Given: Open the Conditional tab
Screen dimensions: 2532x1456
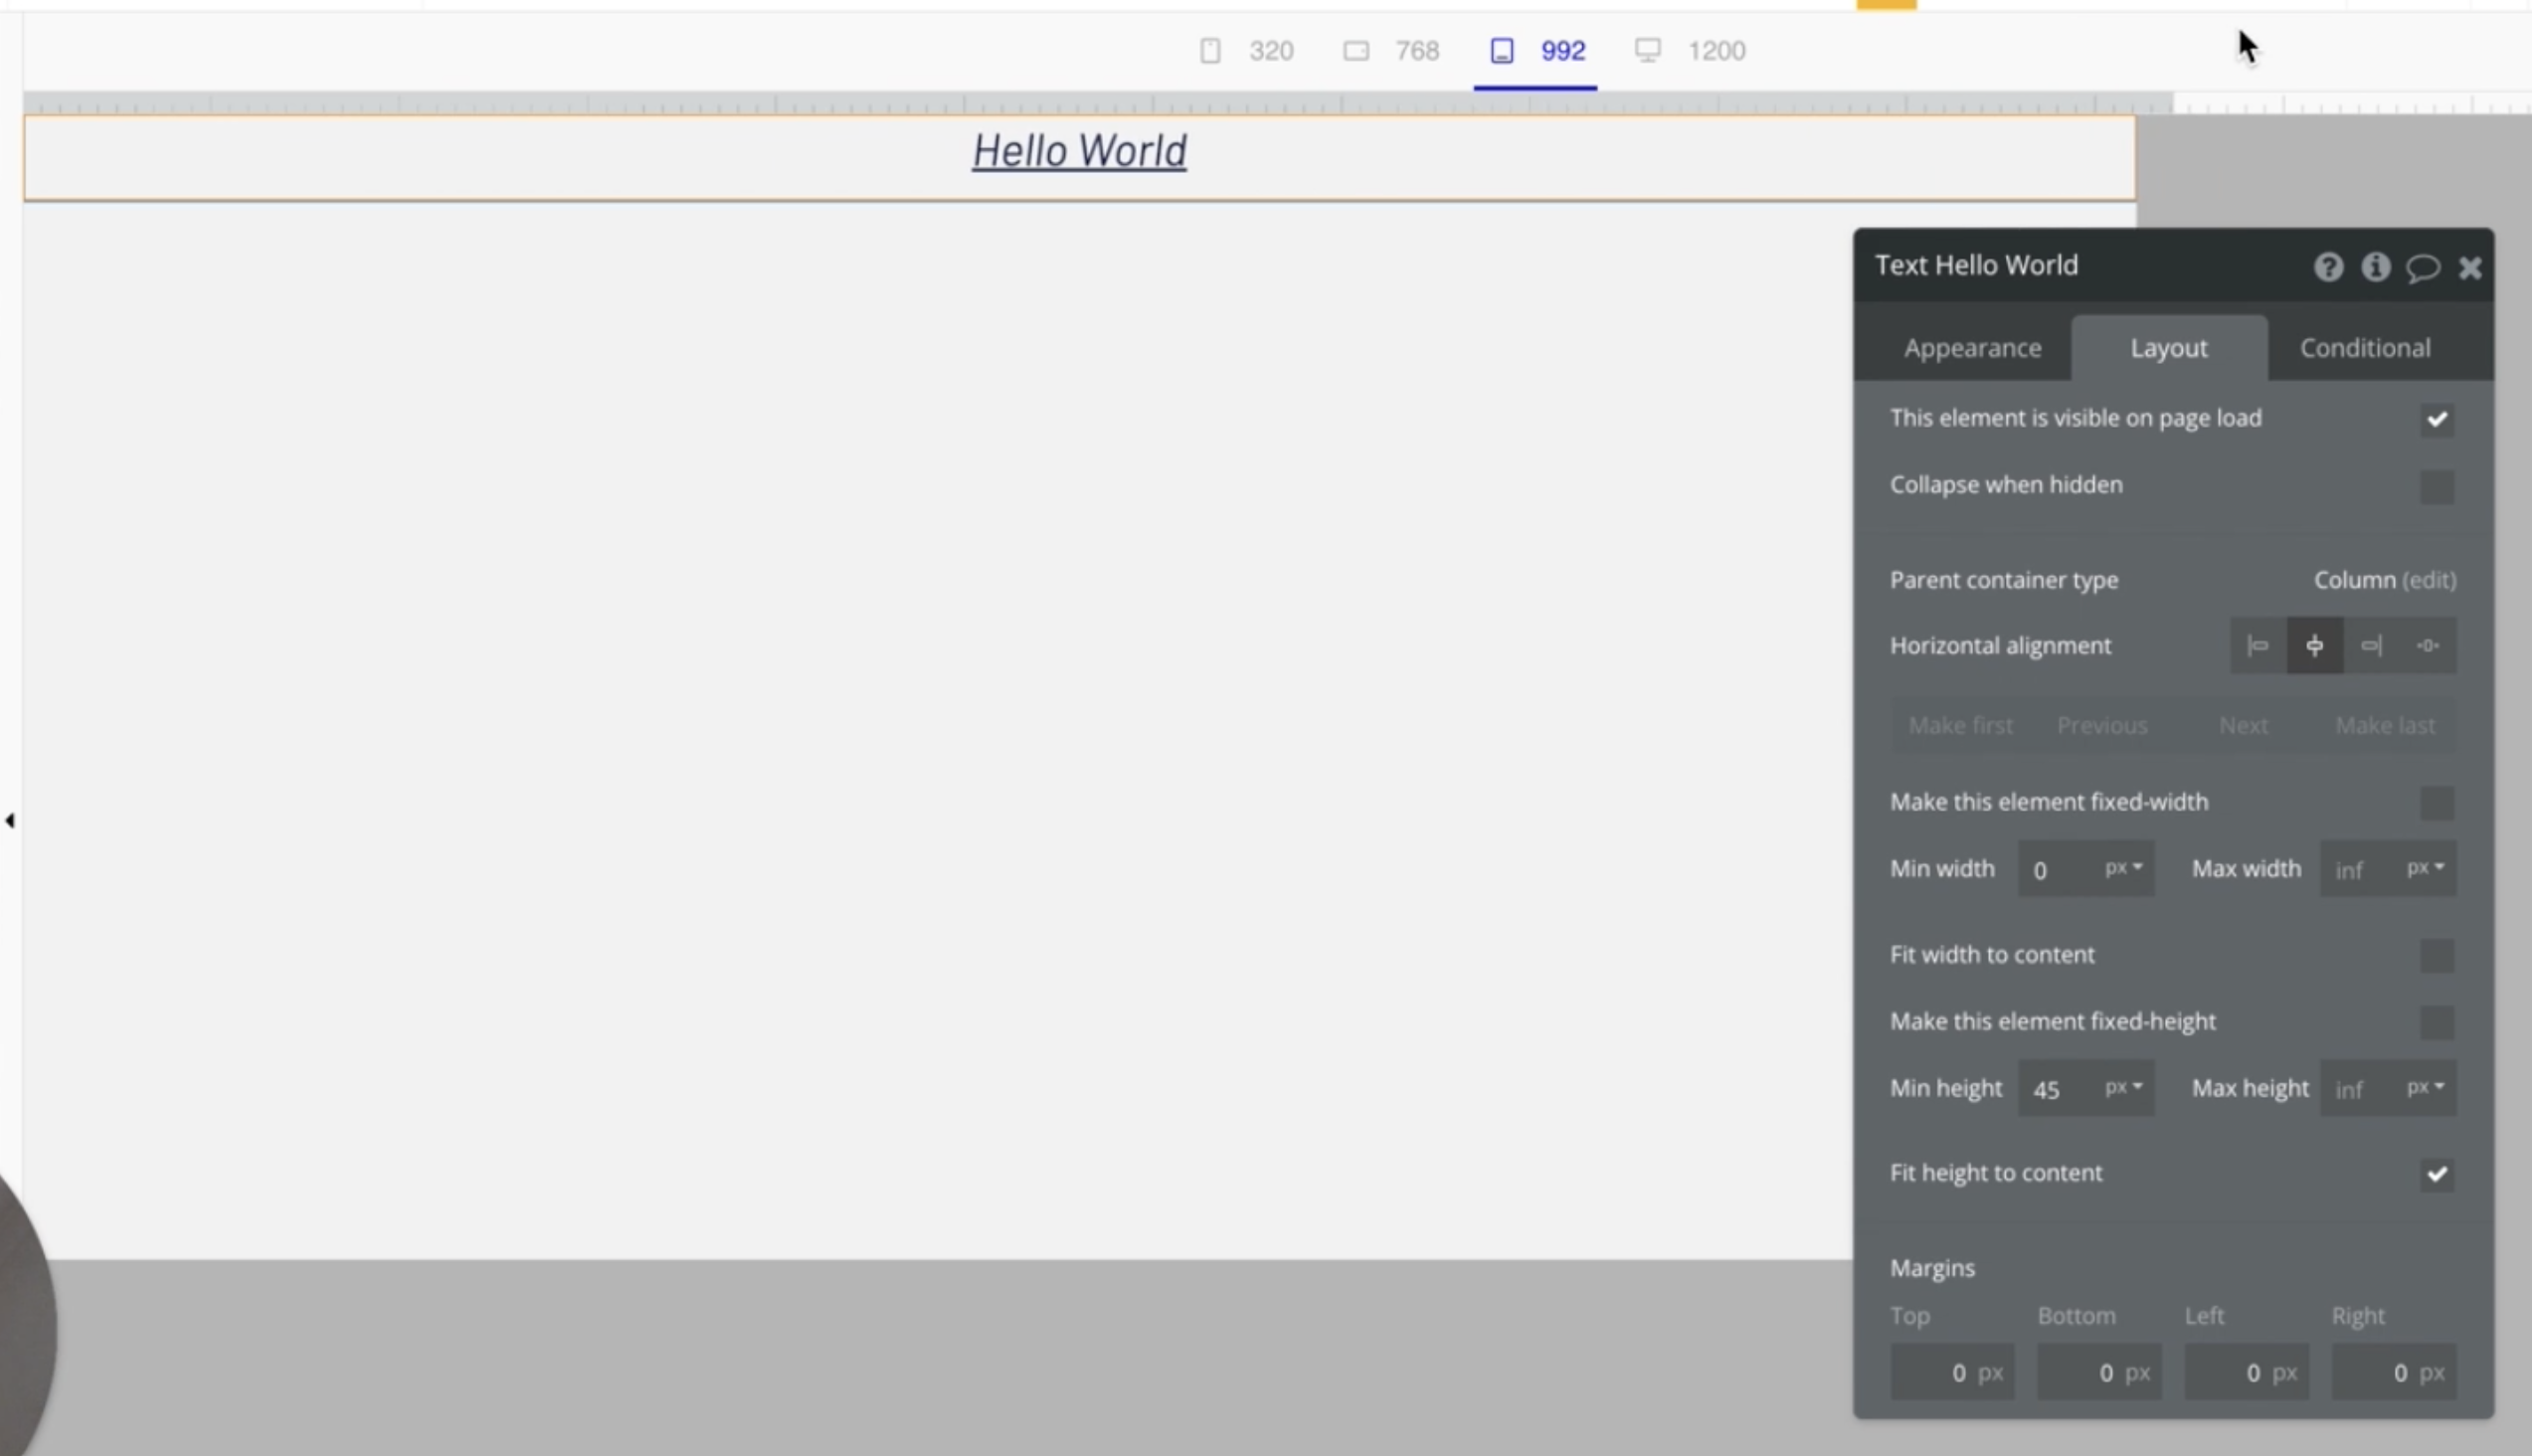Looking at the screenshot, I should coord(2364,348).
